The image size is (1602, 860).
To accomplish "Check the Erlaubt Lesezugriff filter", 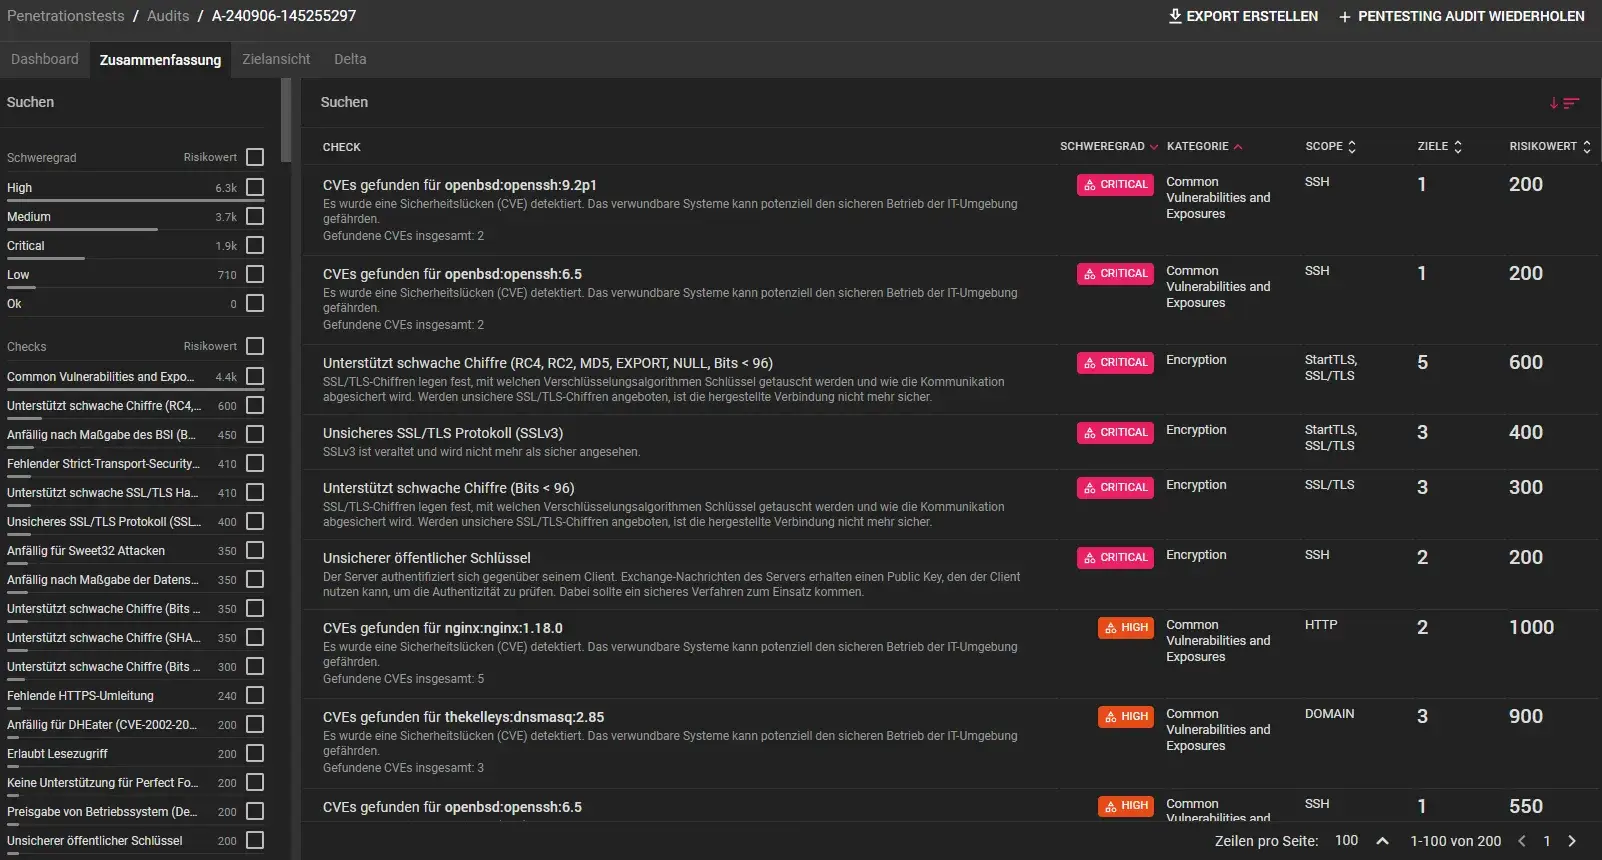I will coord(255,753).
